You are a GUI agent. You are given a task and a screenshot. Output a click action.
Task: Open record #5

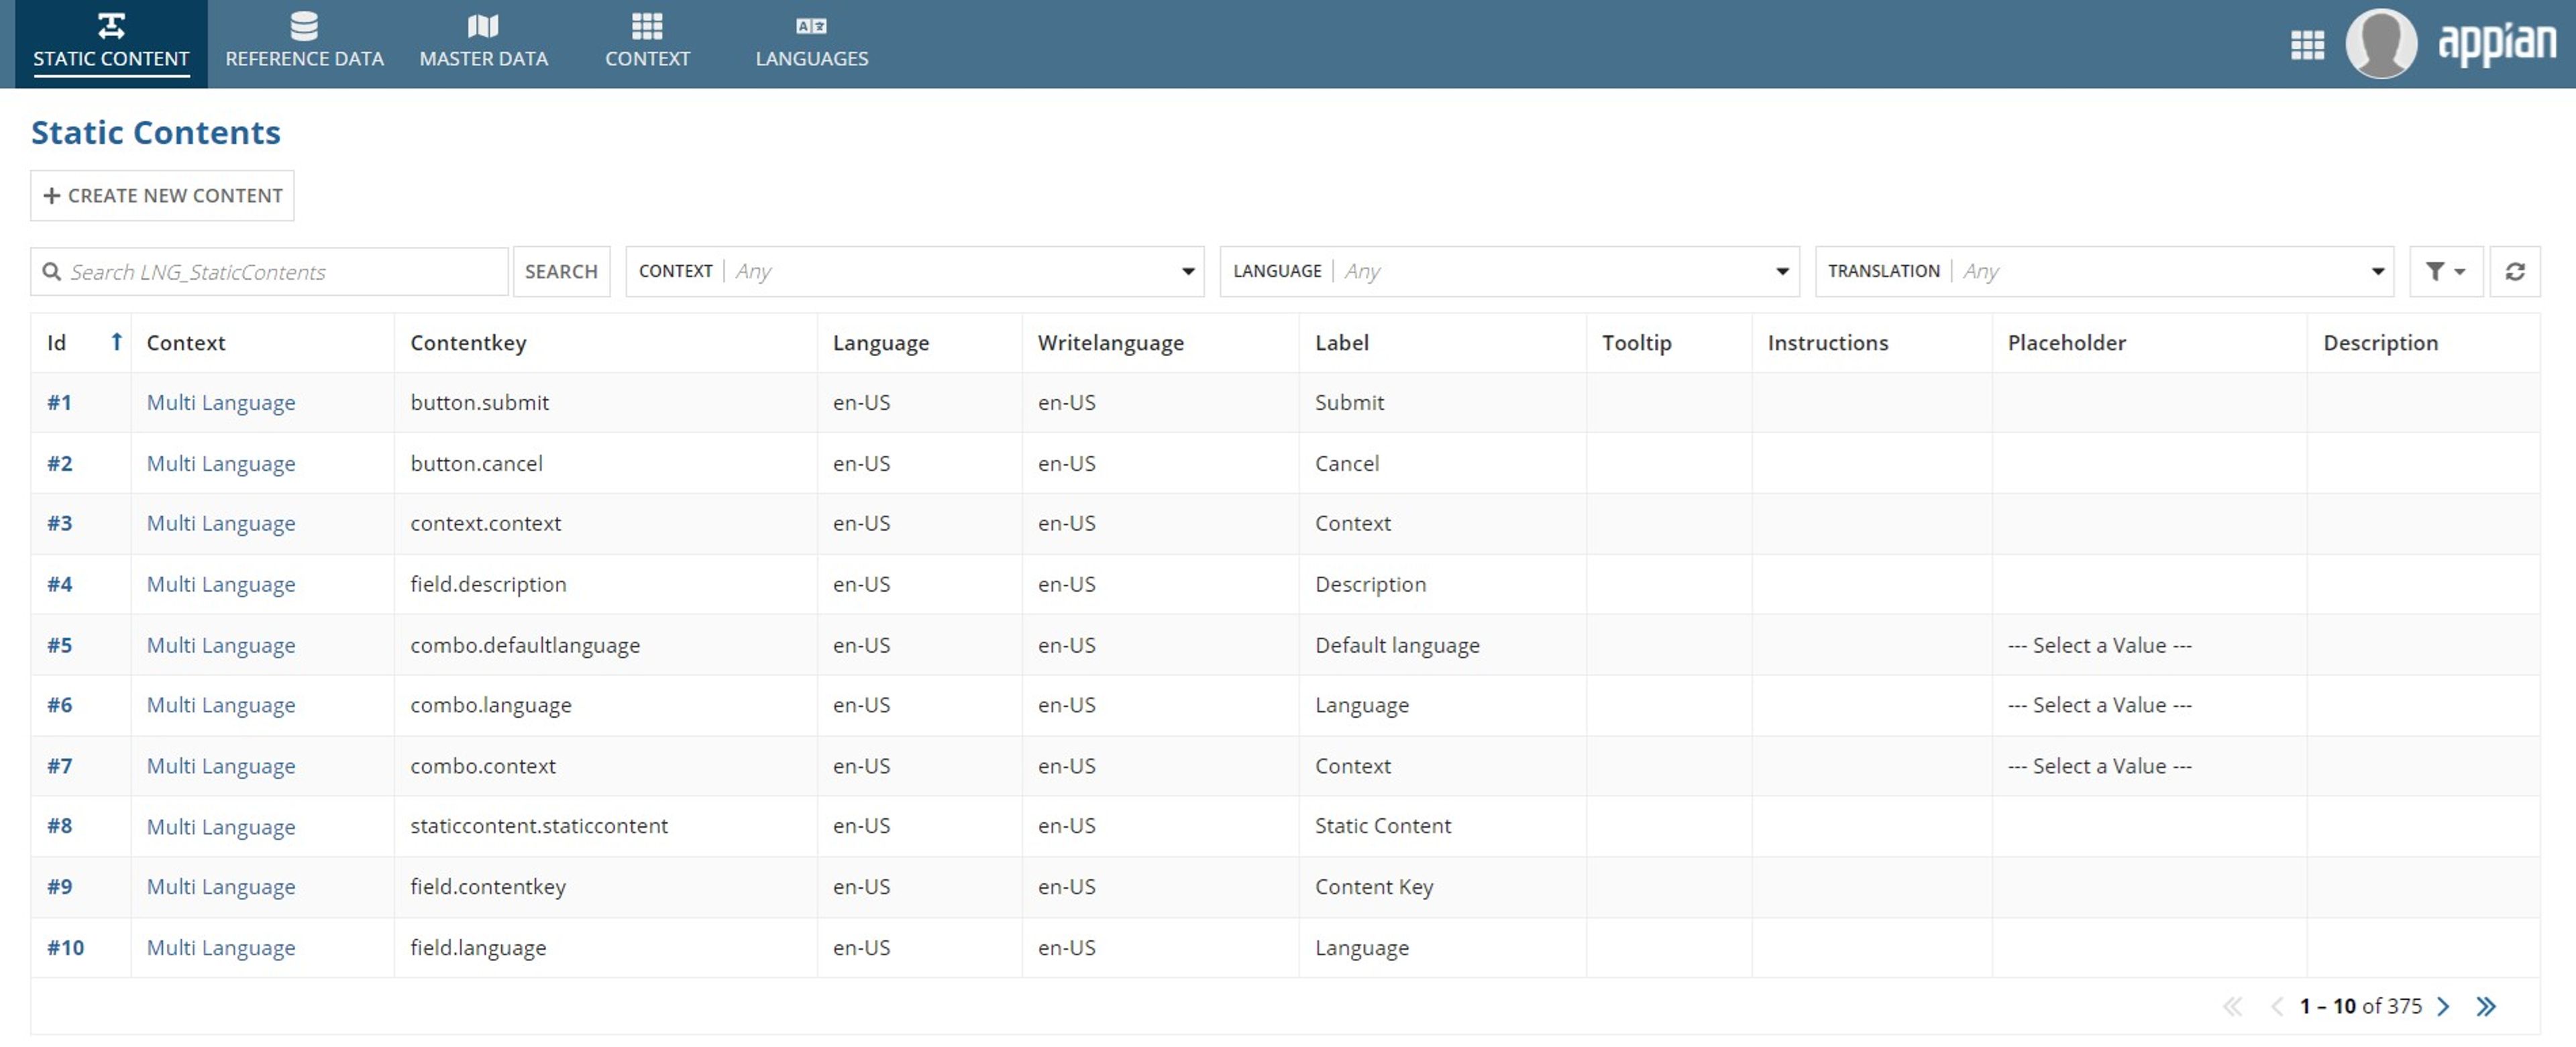(x=59, y=645)
